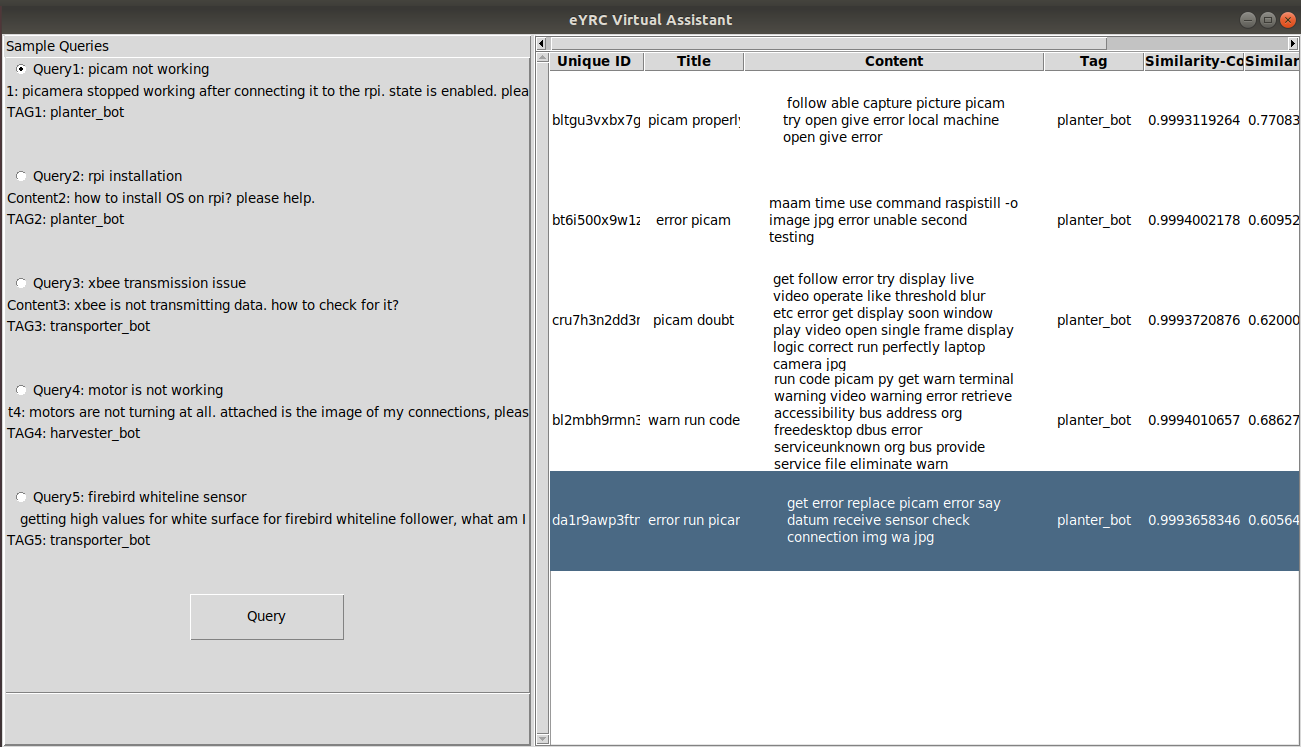Image resolution: width=1301 pixels, height=747 pixels.
Task: Click the Query button
Action: pyautogui.click(x=267, y=617)
